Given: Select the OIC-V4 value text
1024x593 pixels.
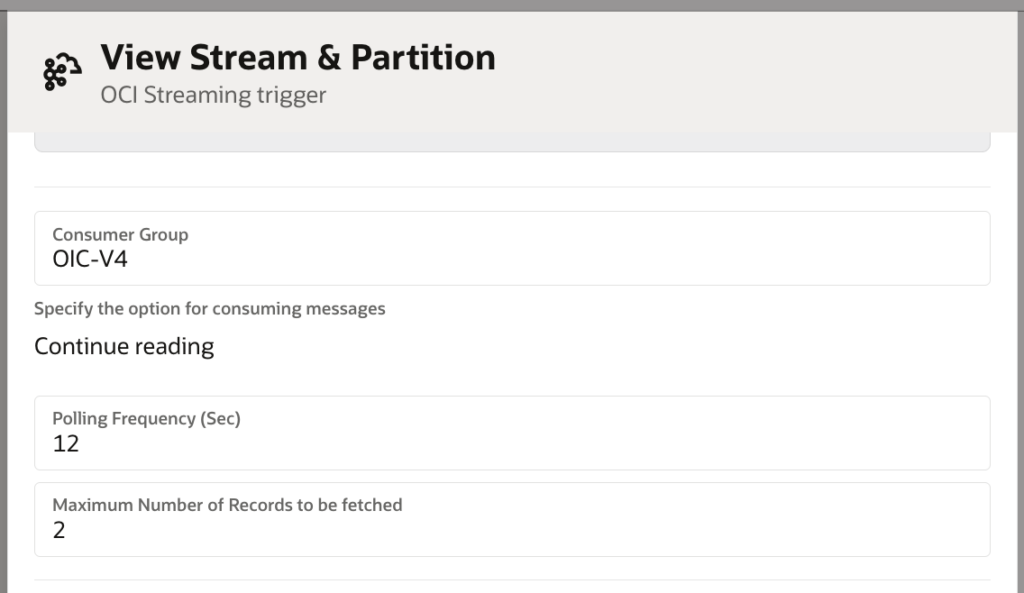Looking at the screenshot, I should [90, 260].
